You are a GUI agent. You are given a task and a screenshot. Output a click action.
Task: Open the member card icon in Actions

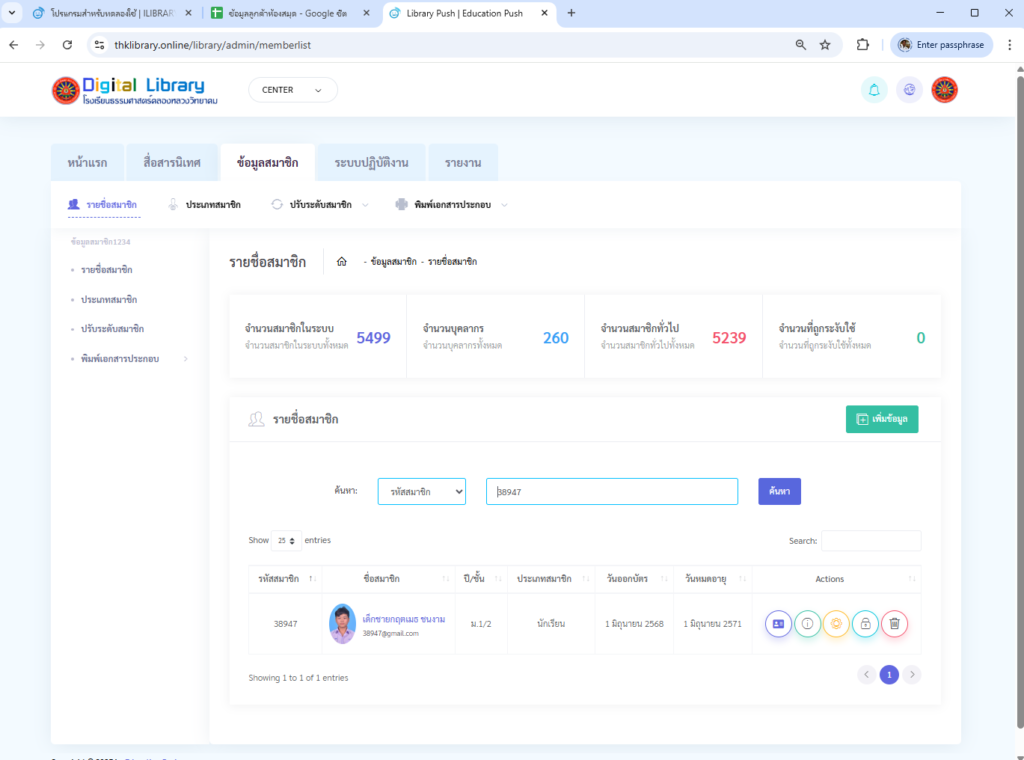778,624
